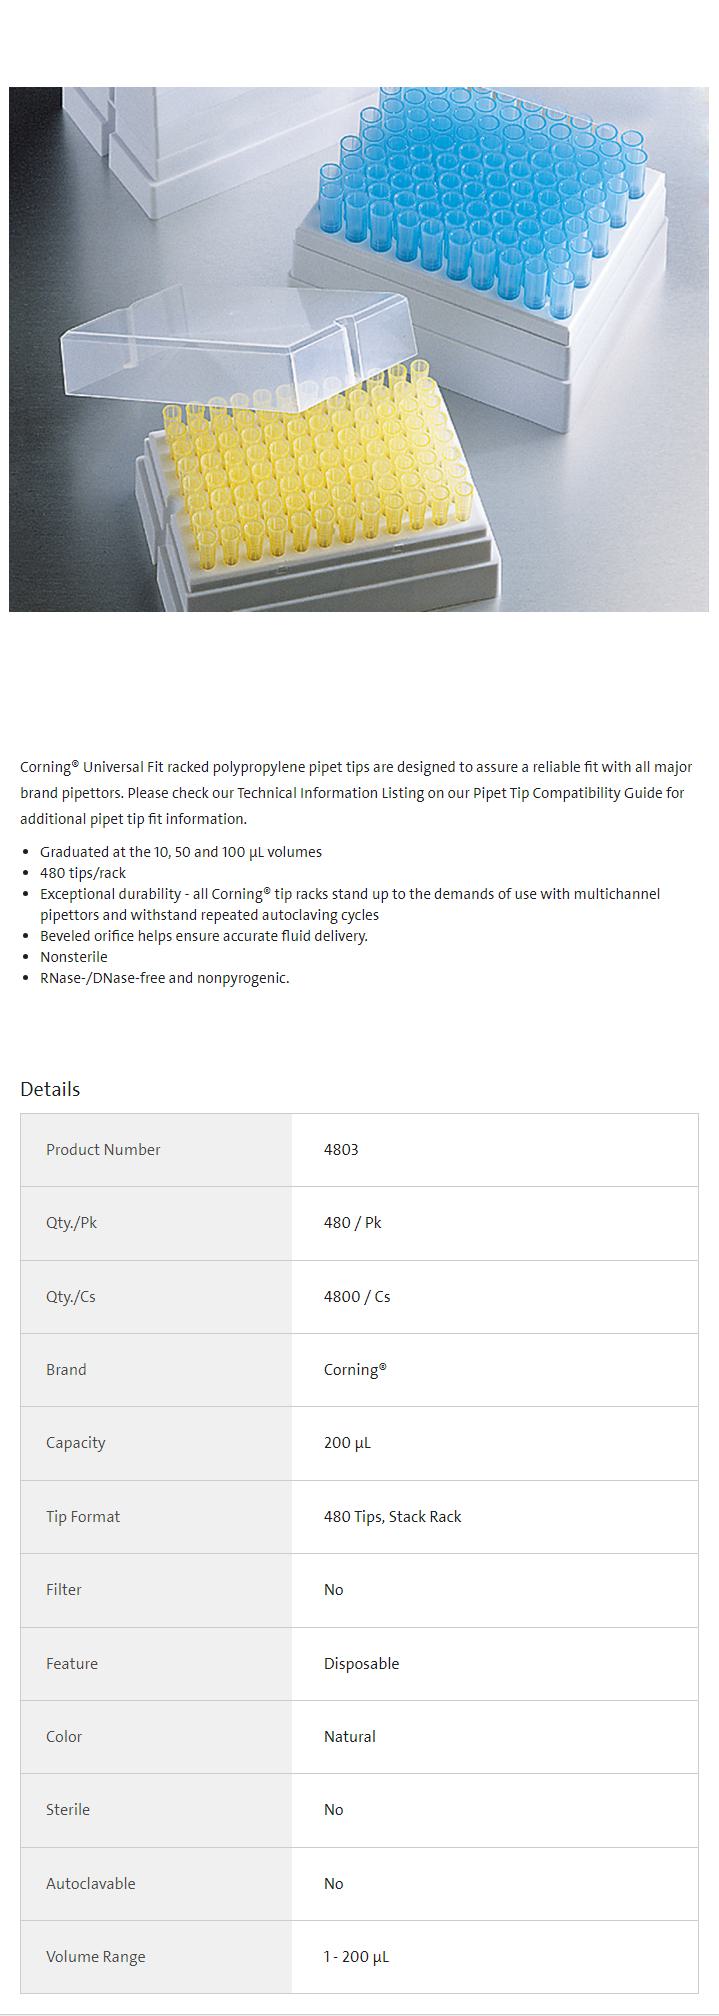The width and height of the screenshot is (719, 2016).
Task: Click the "Sterile" row label
Action: (68, 1810)
